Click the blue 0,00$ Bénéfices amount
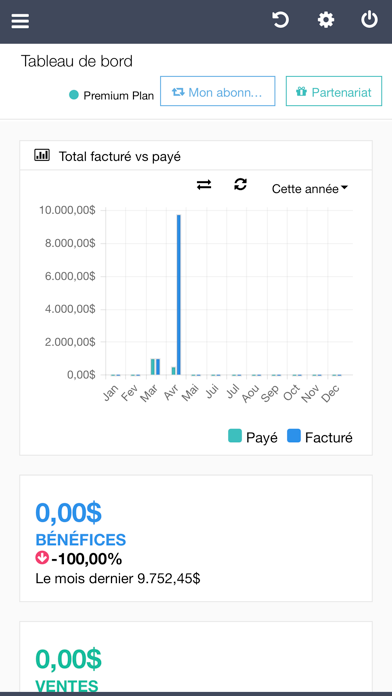This screenshot has height=696, width=392. (68, 512)
